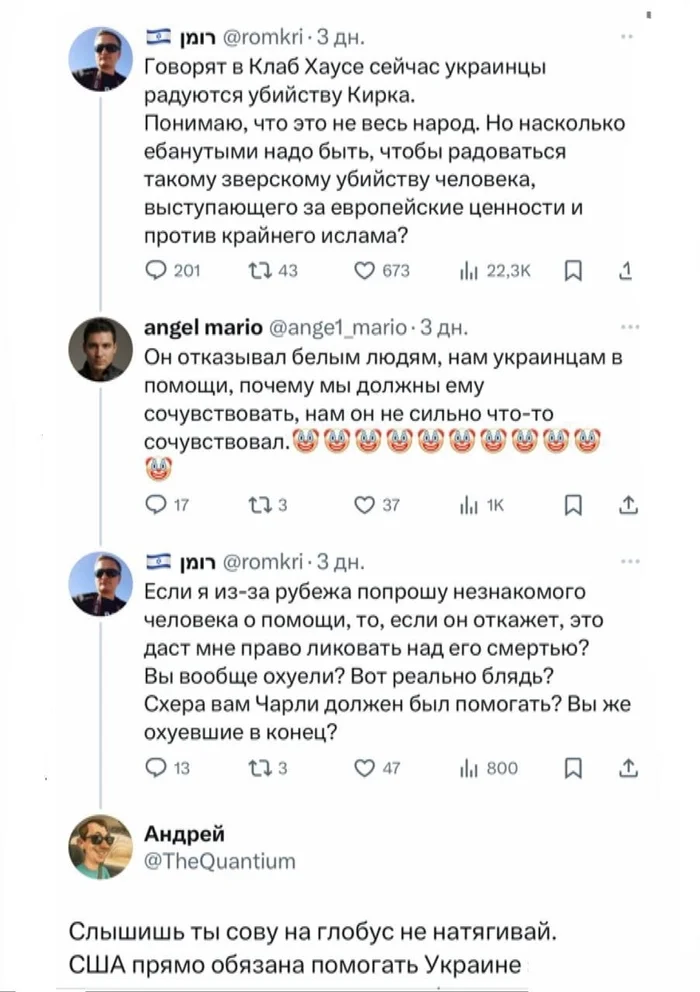The height and width of the screenshot is (992, 700).
Task: Bookmark the angel mario tweet
Action: (x=572, y=506)
